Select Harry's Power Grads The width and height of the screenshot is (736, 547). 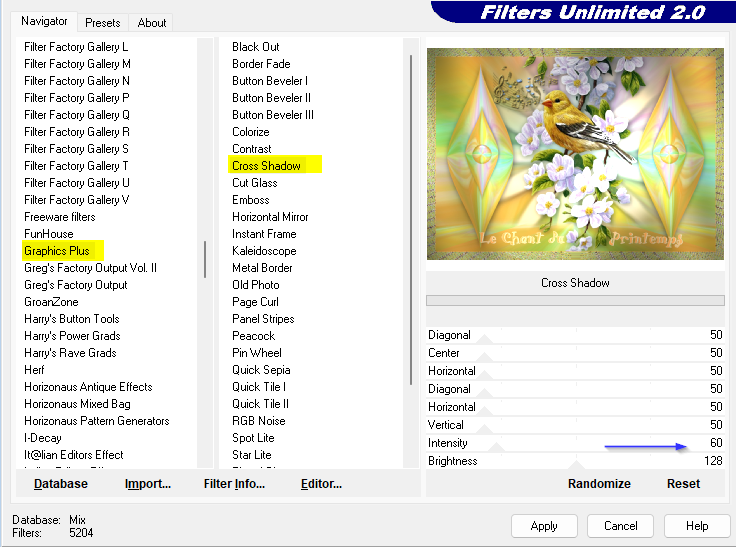click(72, 336)
